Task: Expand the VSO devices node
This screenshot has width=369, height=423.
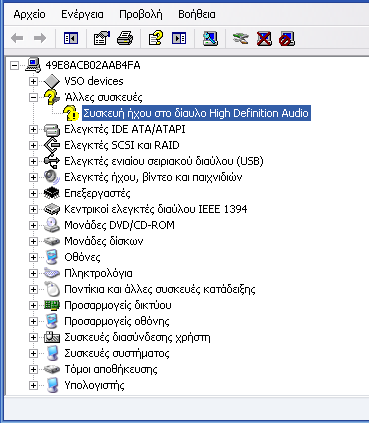Action: coord(33,81)
